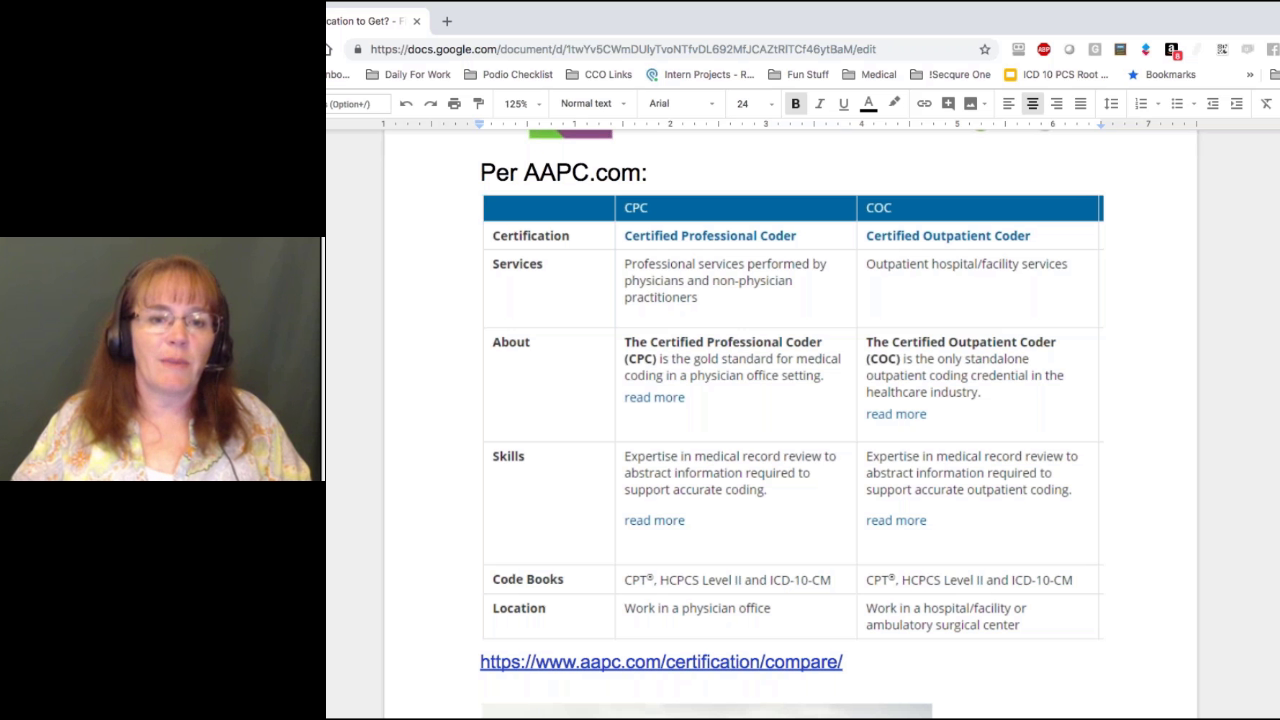Select the paint format tool

pos(478,104)
